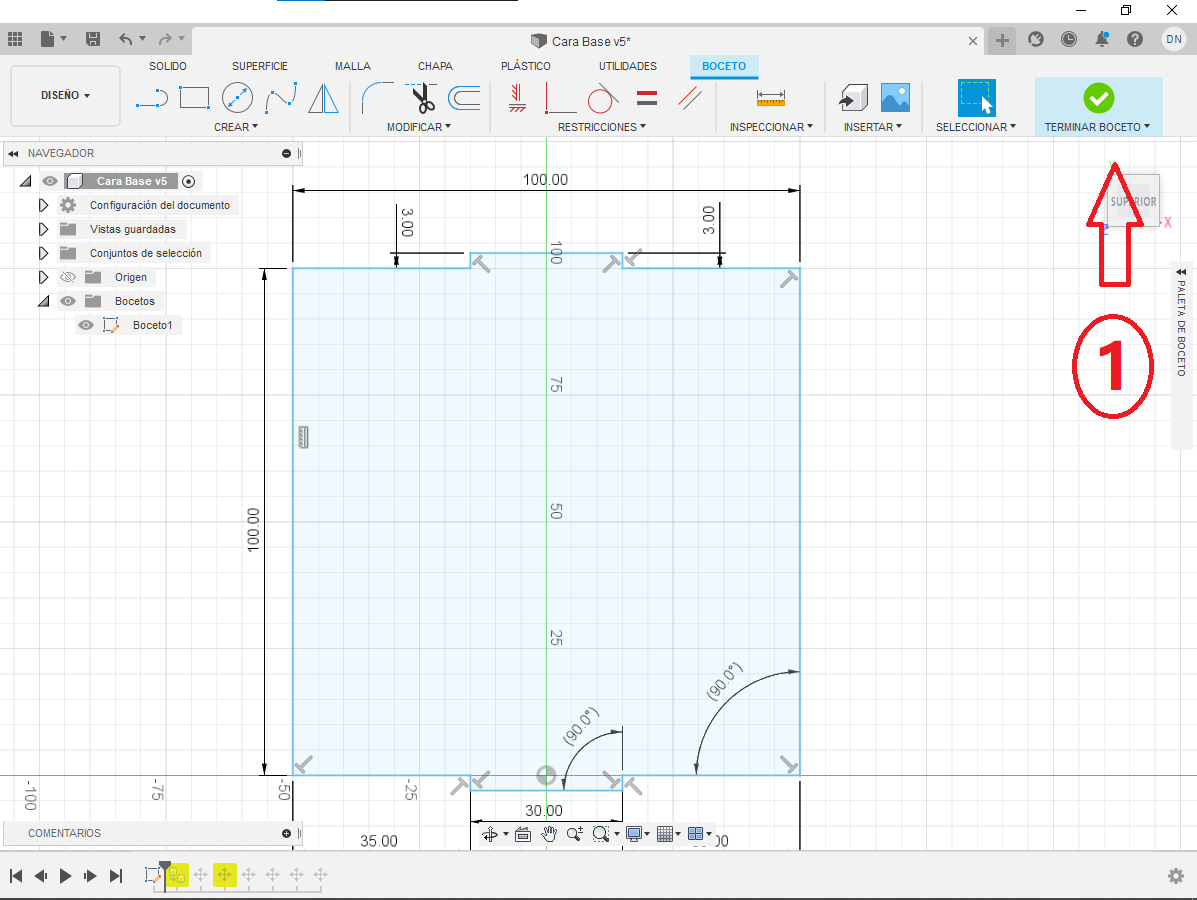Select the Line tool
The height and width of the screenshot is (900, 1197).
tap(152, 98)
